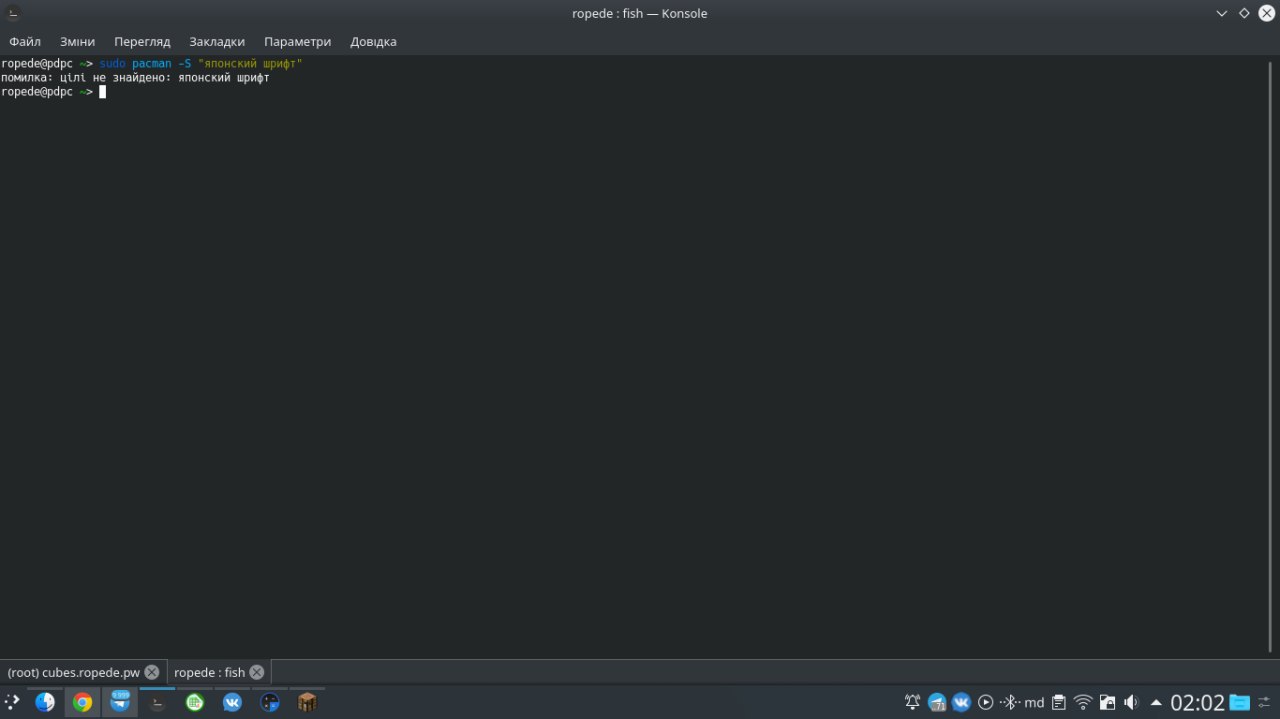Click the terminal cursor at the prompt
This screenshot has height=719, width=1280.
point(102,92)
